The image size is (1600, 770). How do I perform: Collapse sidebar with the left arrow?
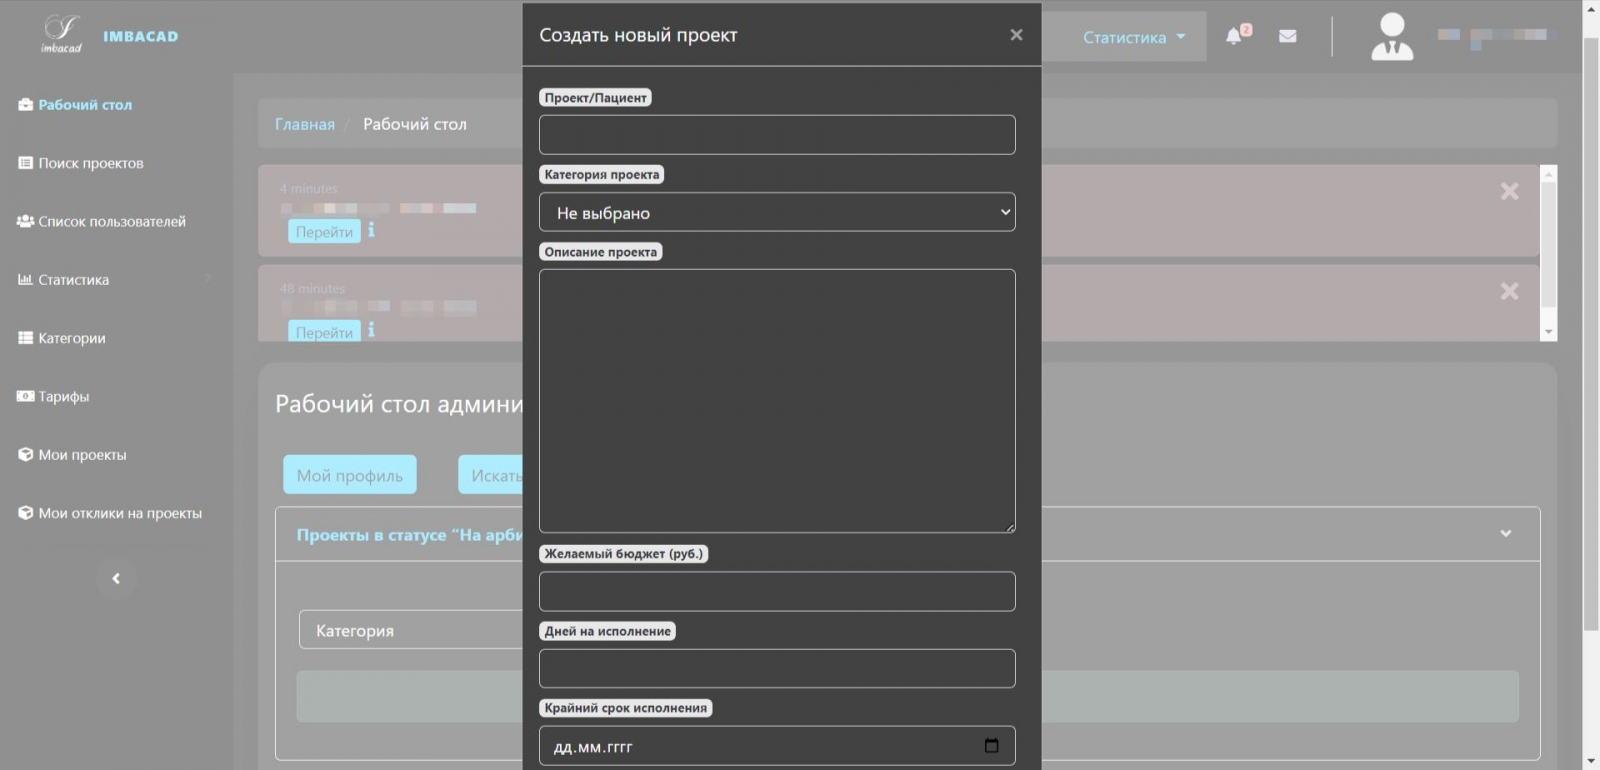tap(116, 579)
